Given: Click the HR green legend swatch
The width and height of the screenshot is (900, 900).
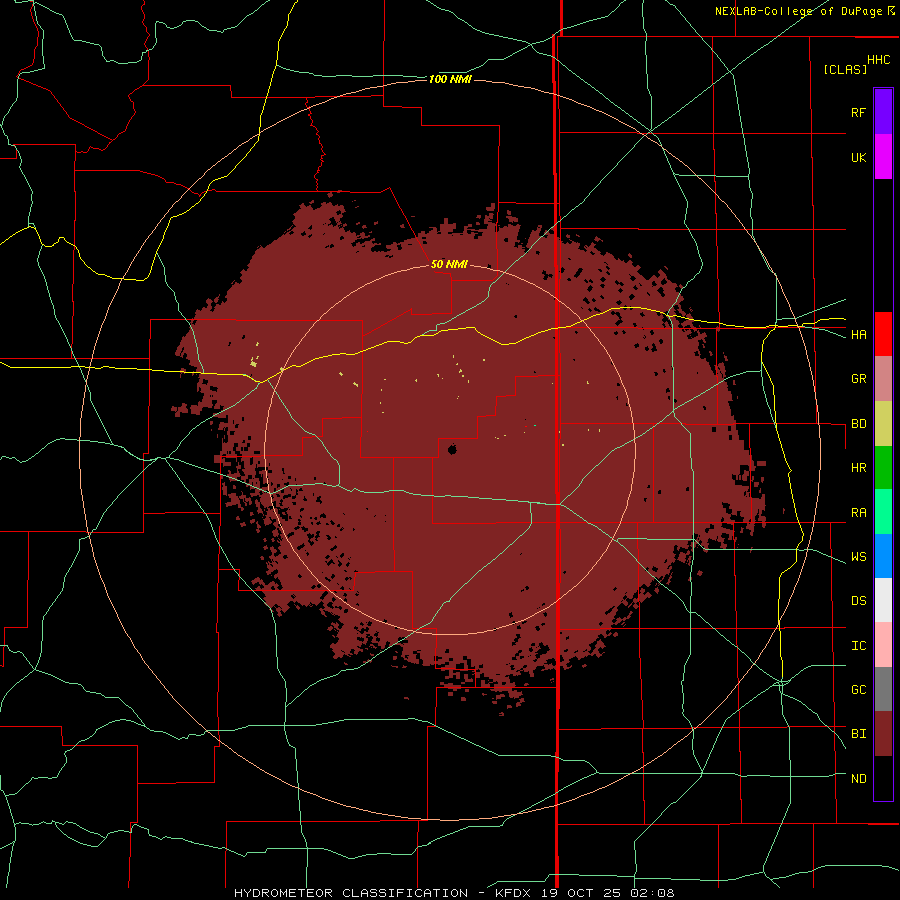Looking at the screenshot, I should [883, 468].
